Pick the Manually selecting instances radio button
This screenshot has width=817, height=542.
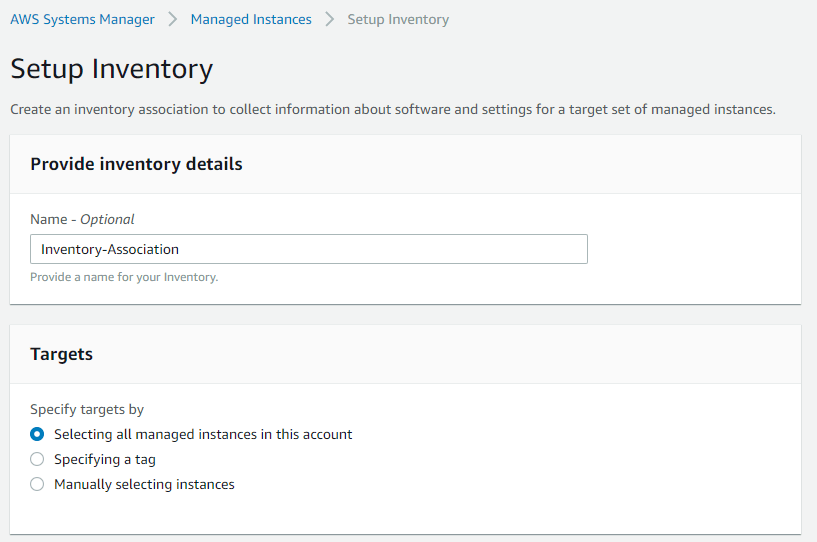coord(37,484)
